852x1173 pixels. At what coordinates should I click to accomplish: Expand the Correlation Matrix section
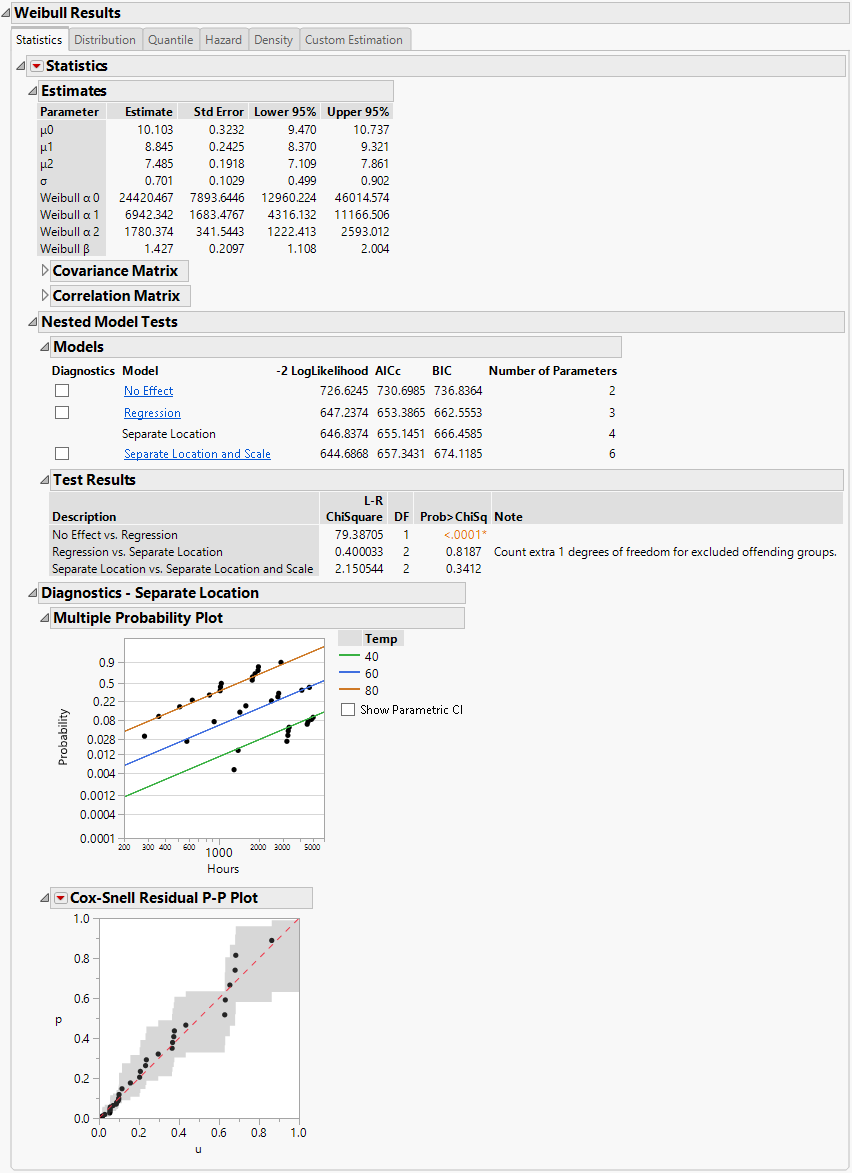(x=45, y=296)
